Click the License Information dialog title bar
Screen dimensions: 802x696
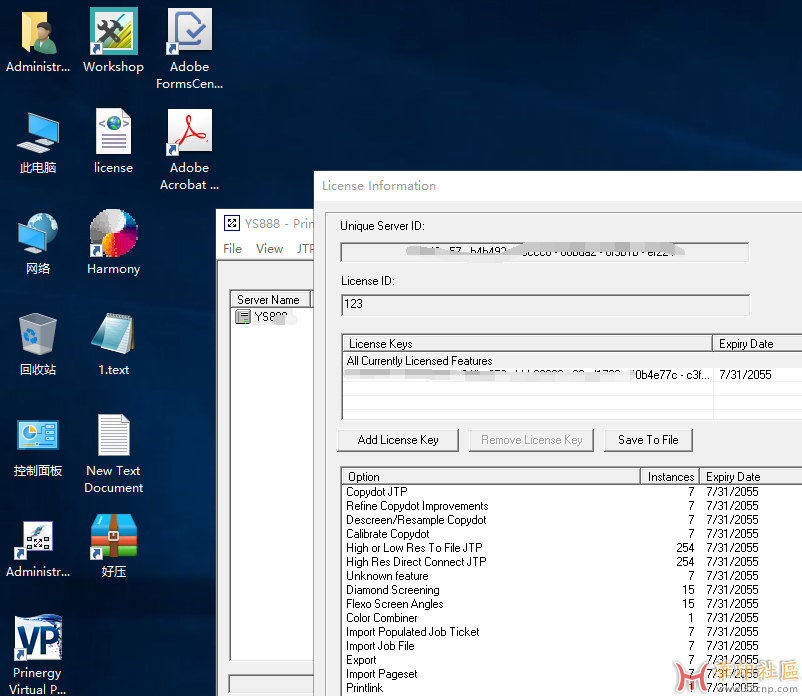click(x=558, y=186)
